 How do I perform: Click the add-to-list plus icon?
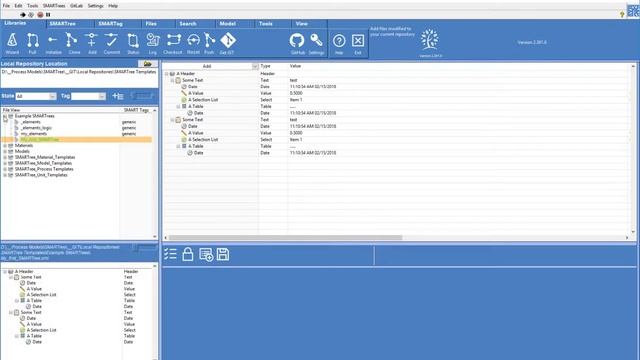tap(118, 96)
